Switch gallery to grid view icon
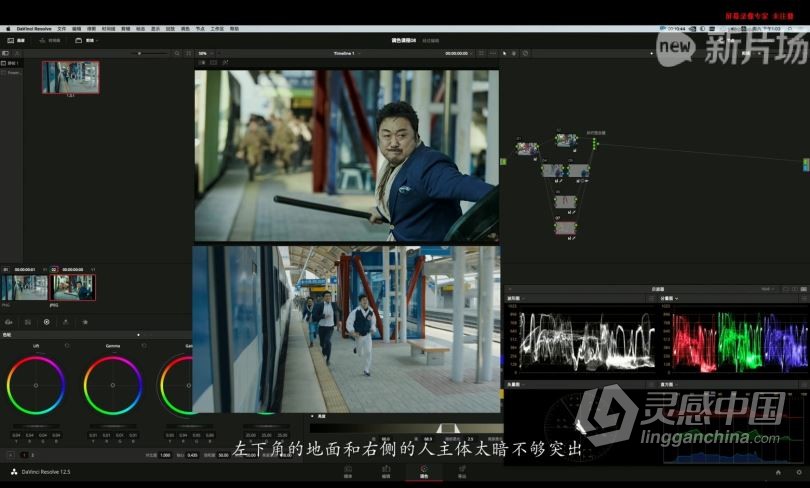 point(189,53)
